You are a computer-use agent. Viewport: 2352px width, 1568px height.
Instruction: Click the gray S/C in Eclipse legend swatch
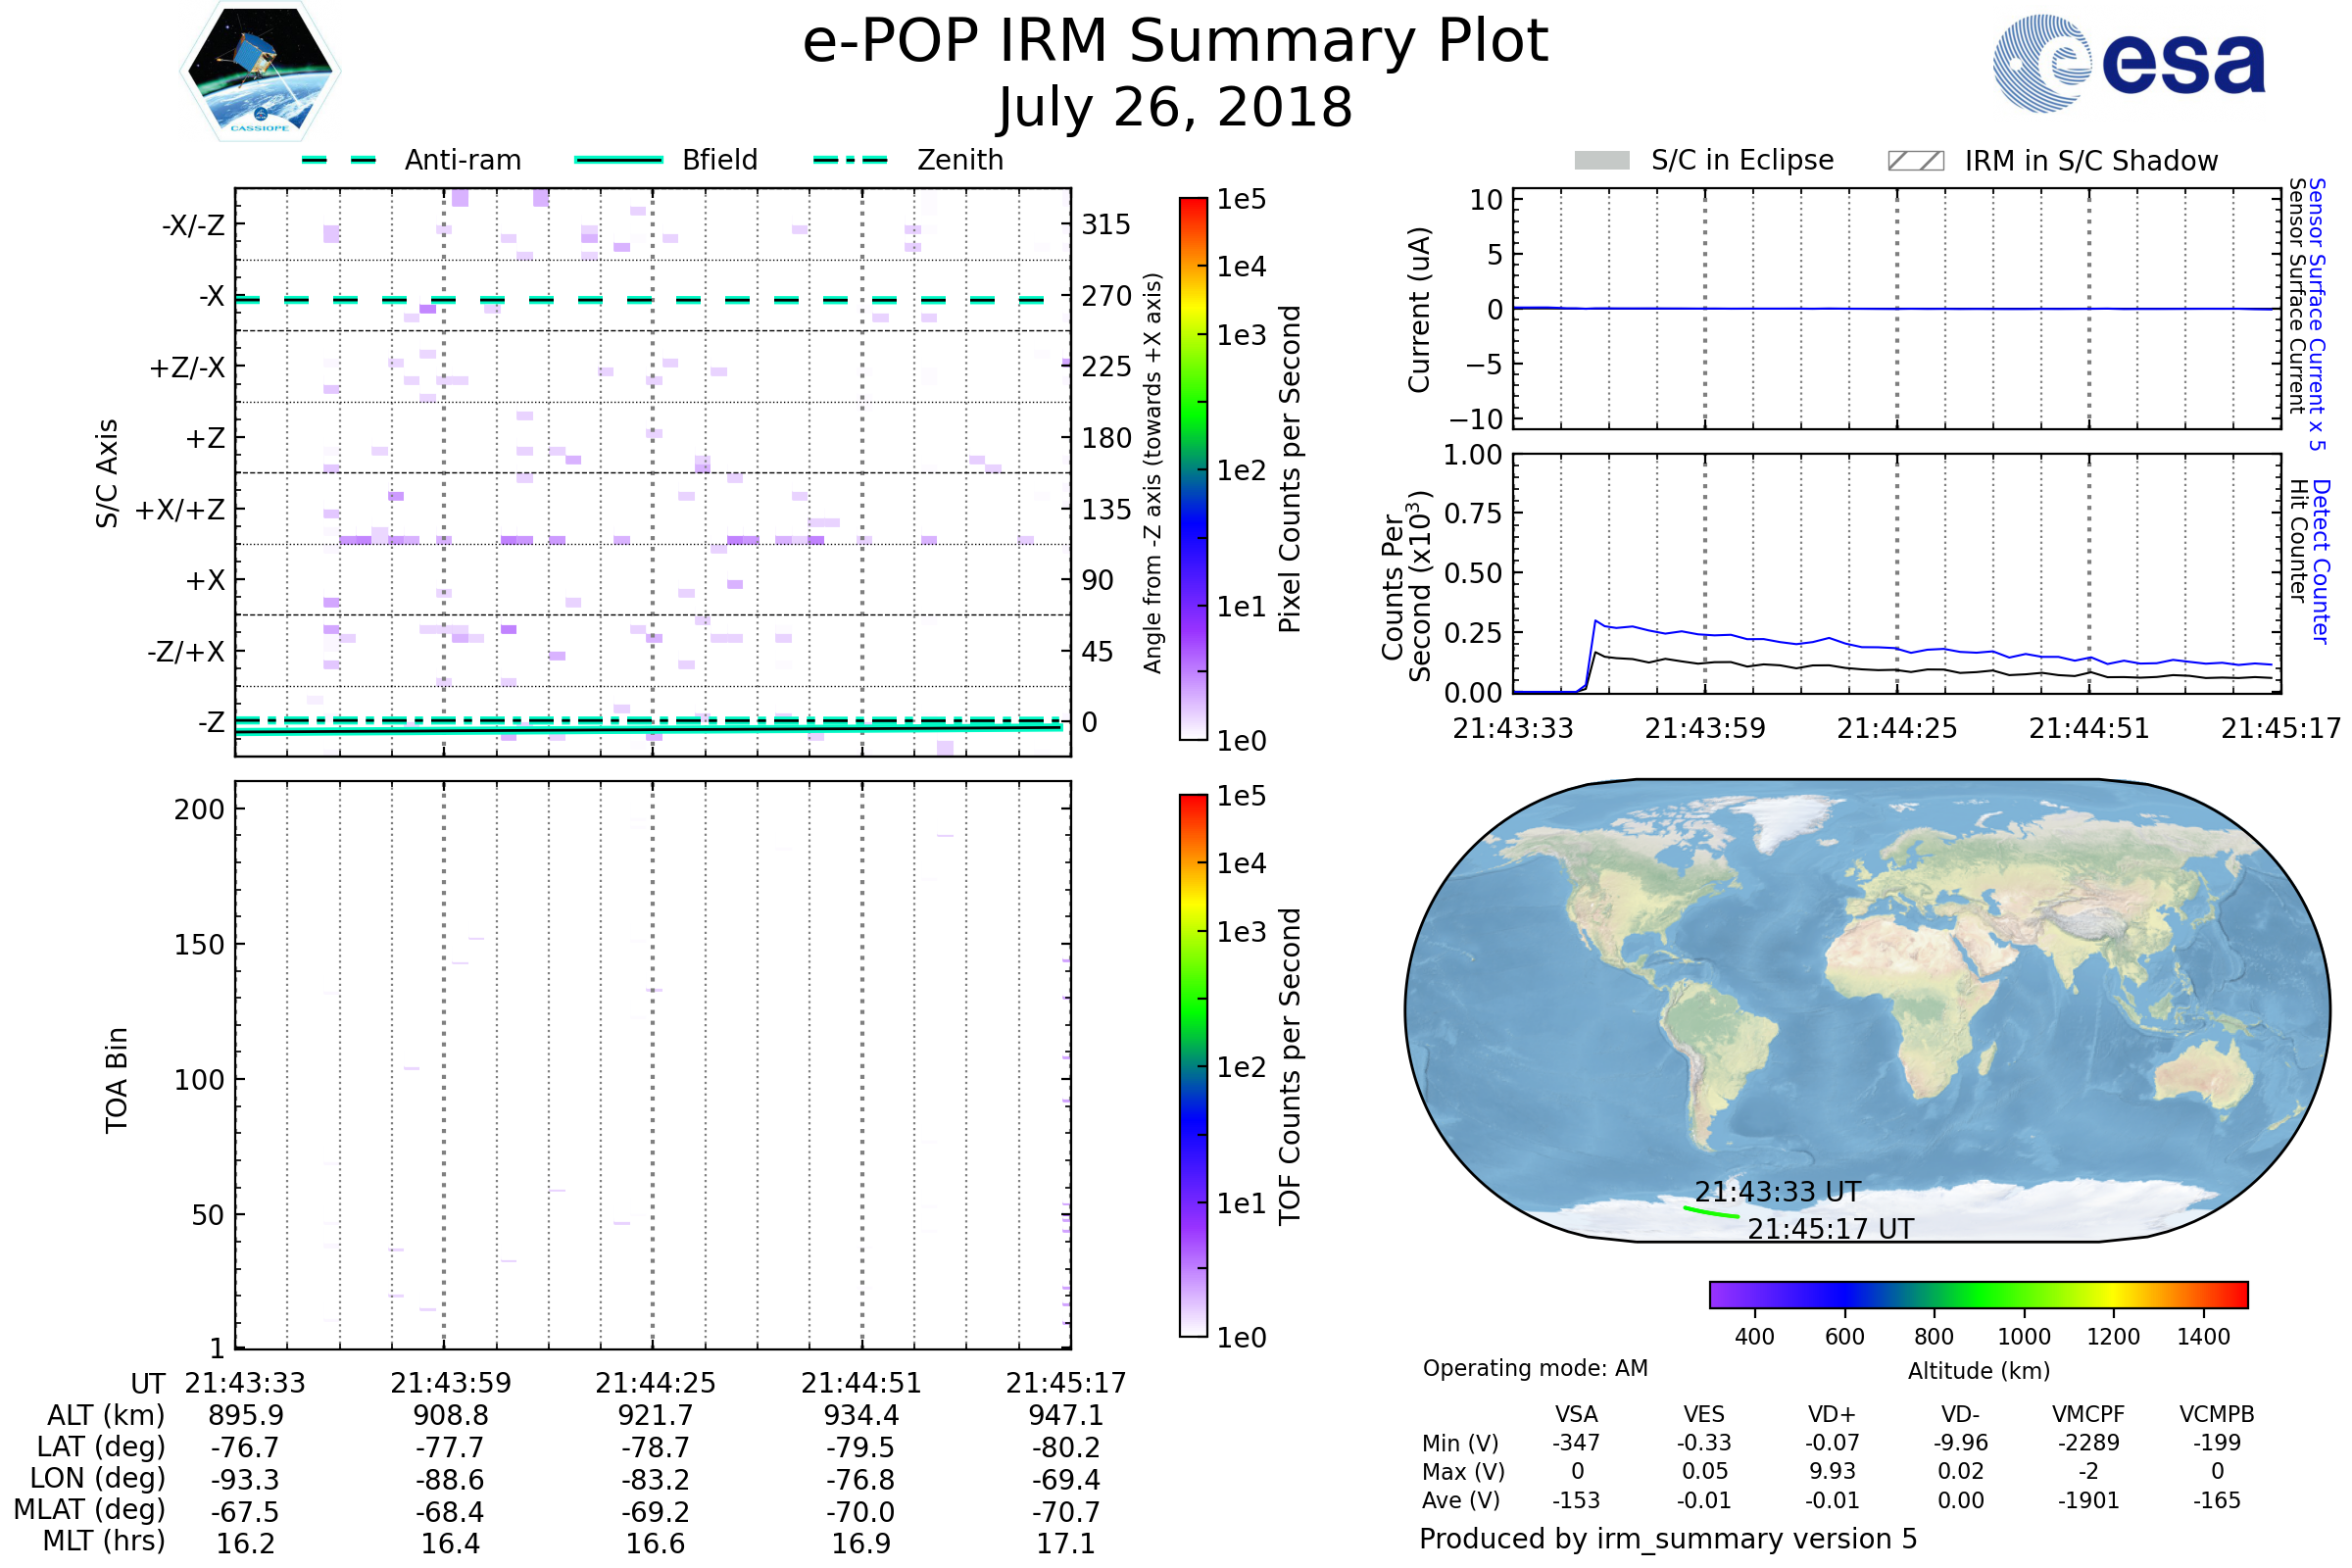click(1602, 161)
